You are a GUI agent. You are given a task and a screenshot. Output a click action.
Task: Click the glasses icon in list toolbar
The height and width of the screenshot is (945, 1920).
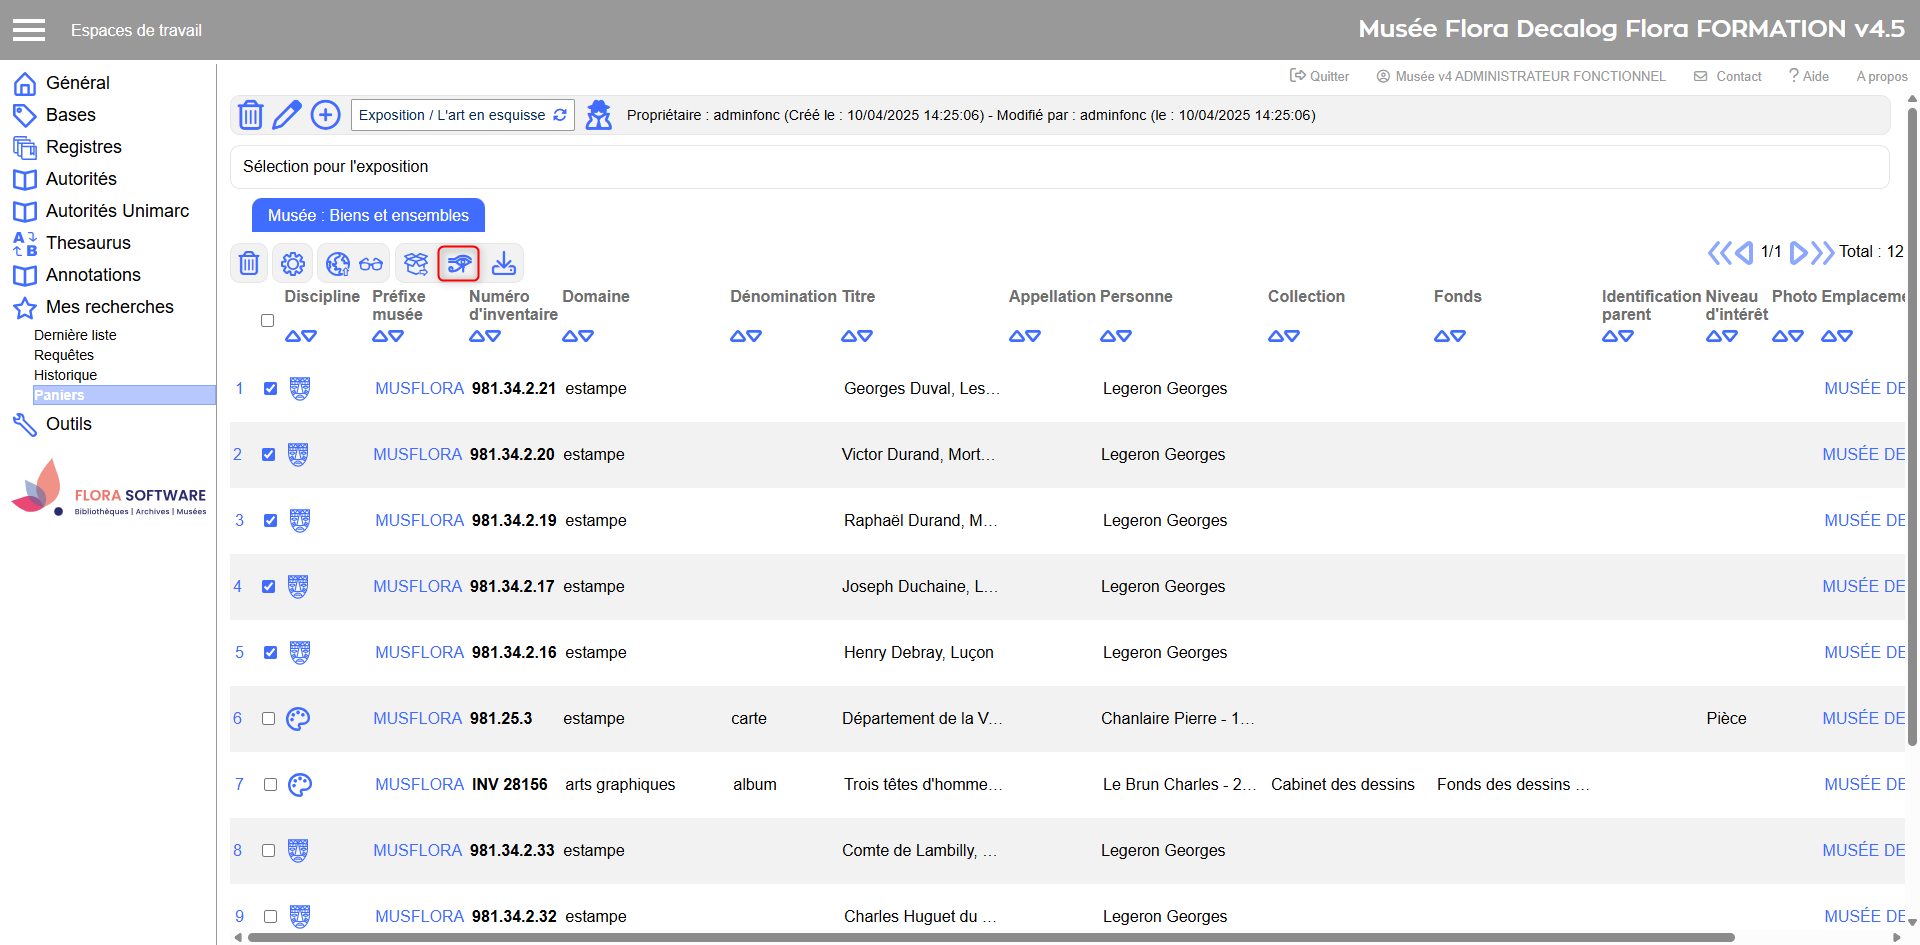pyautogui.click(x=371, y=264)
